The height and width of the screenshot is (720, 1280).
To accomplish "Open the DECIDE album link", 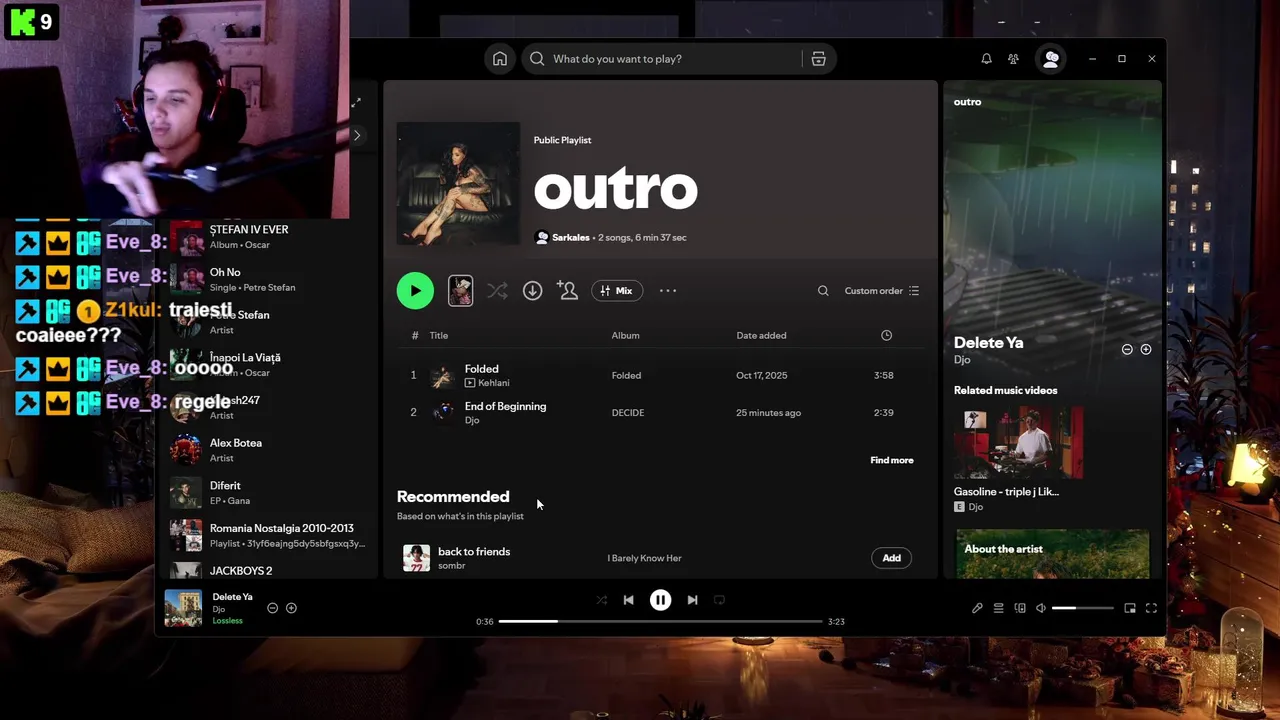I will pyautogui.click(x=628, y=412).
